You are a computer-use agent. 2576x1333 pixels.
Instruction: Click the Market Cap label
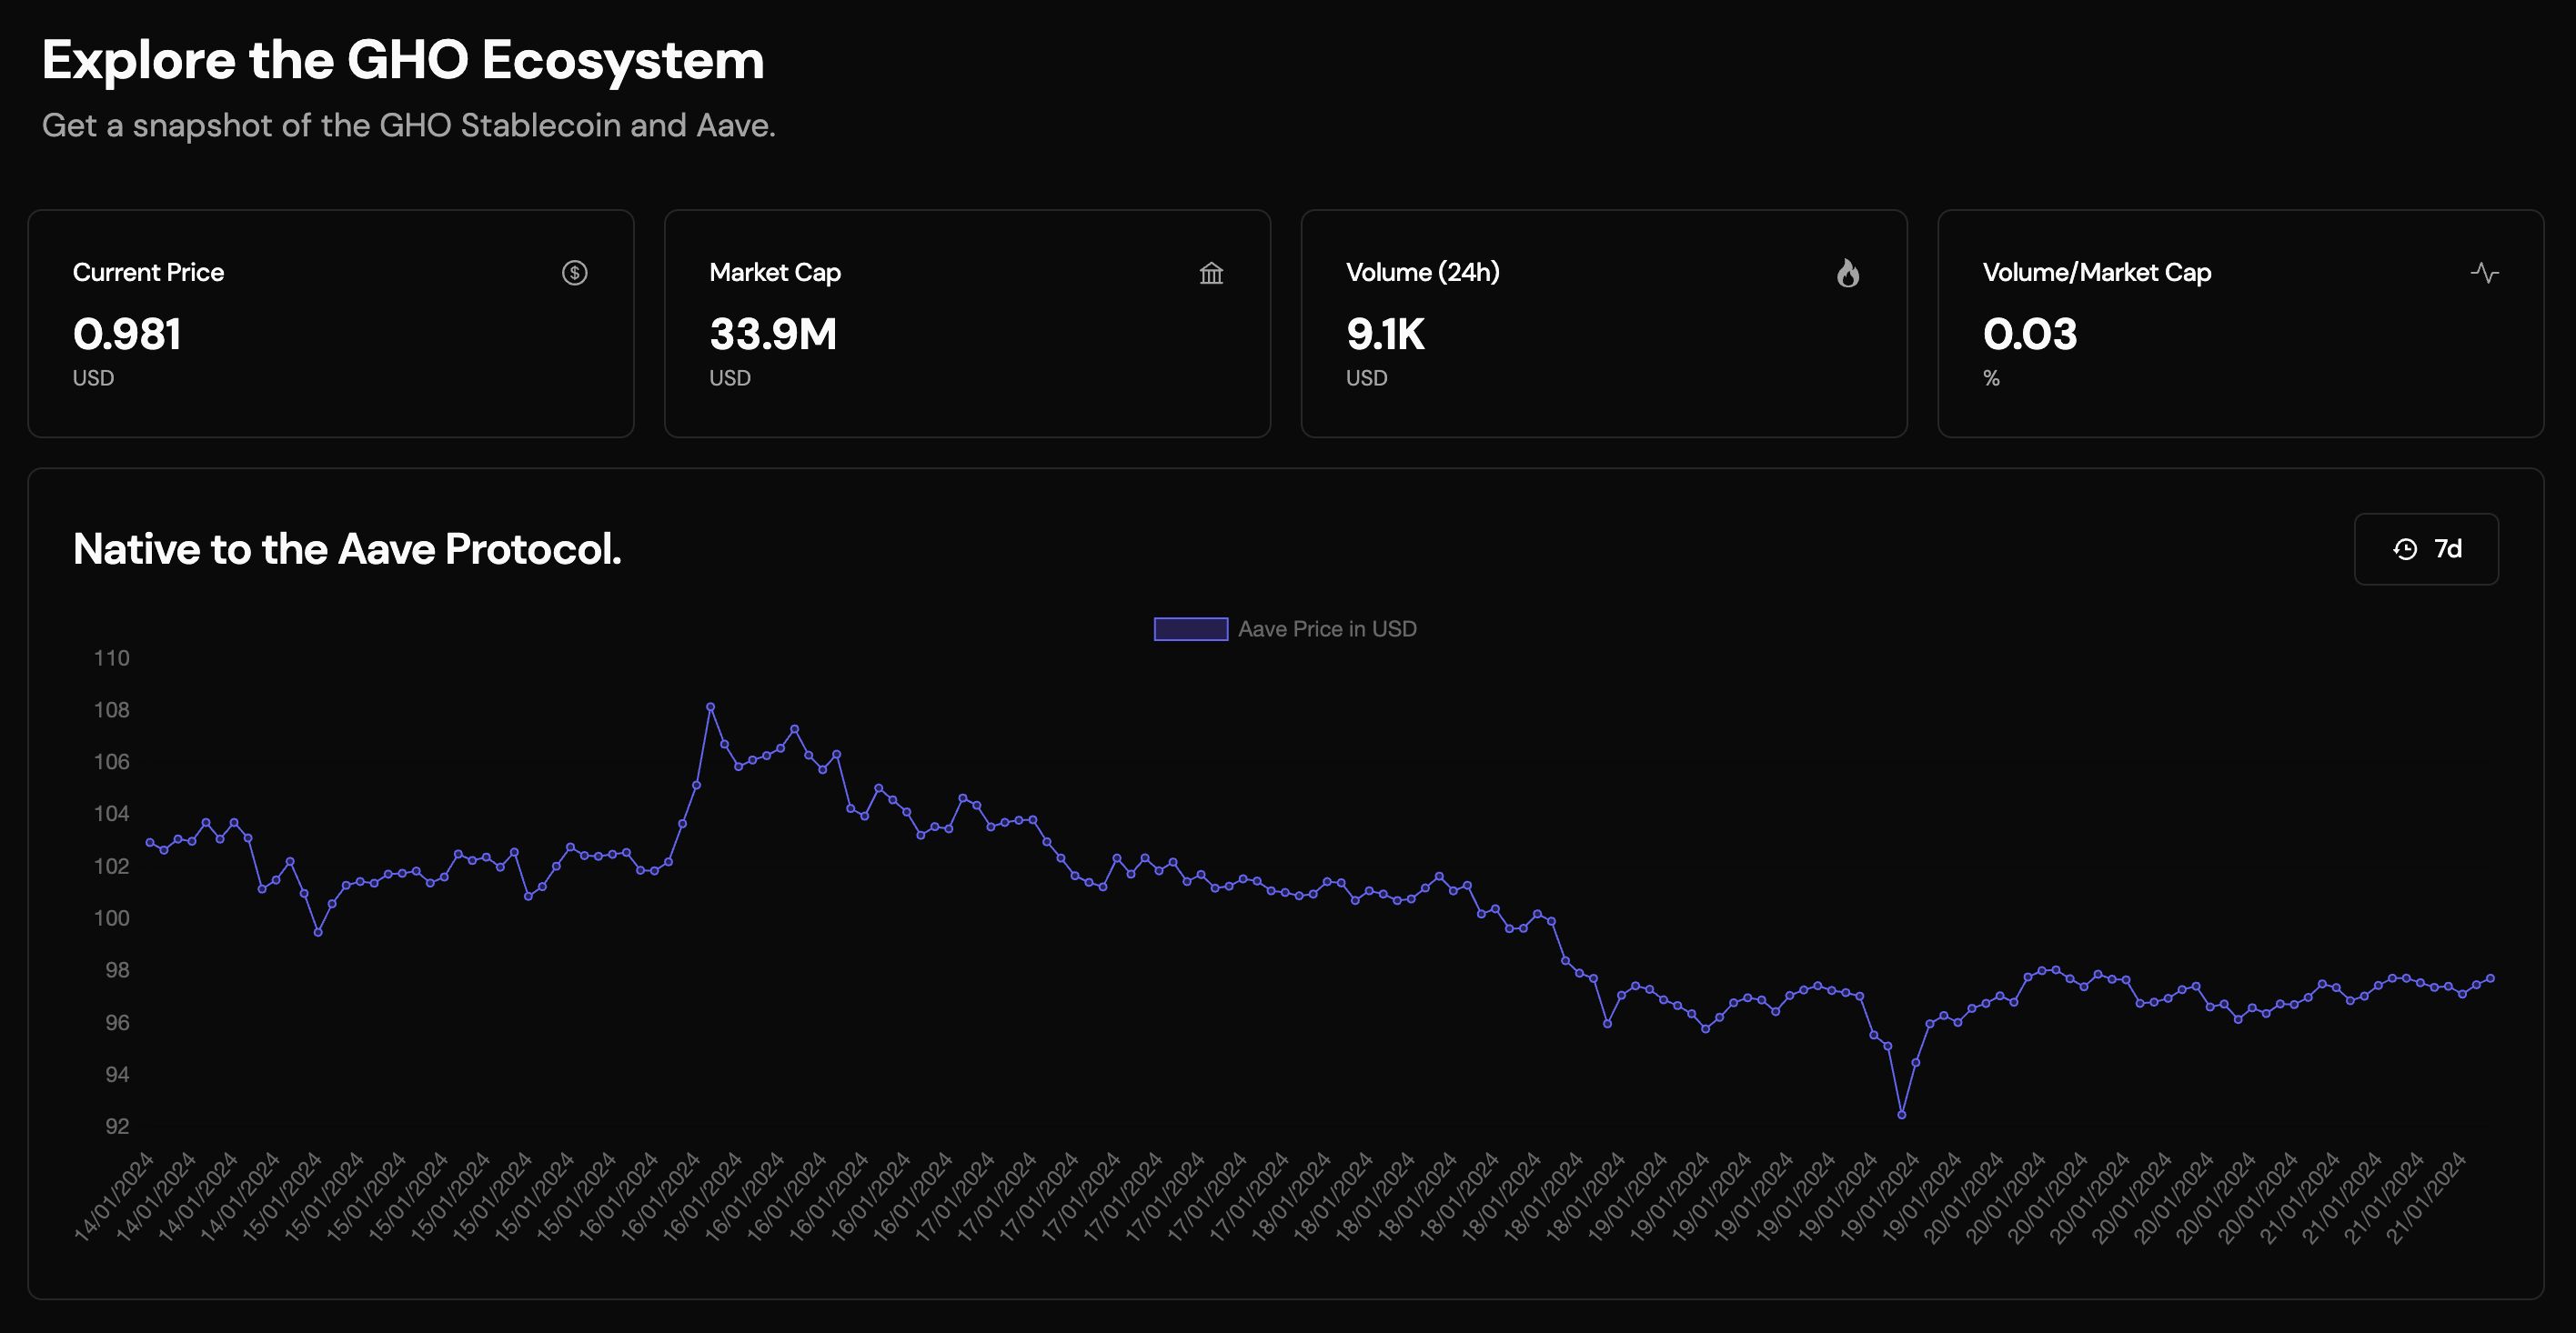775,272
